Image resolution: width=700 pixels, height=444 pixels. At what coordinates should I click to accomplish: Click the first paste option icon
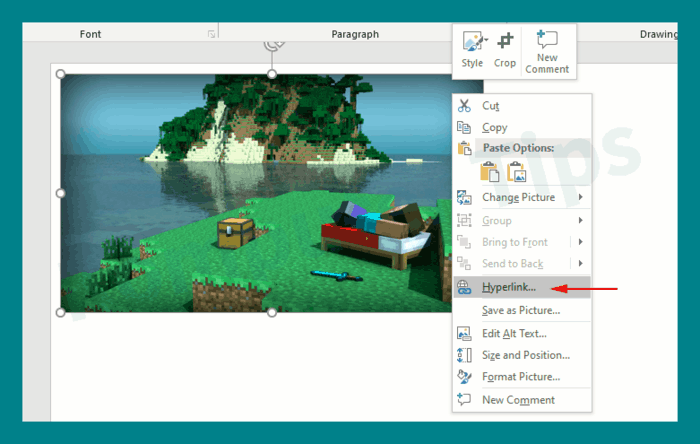click(x=490, y=172)
